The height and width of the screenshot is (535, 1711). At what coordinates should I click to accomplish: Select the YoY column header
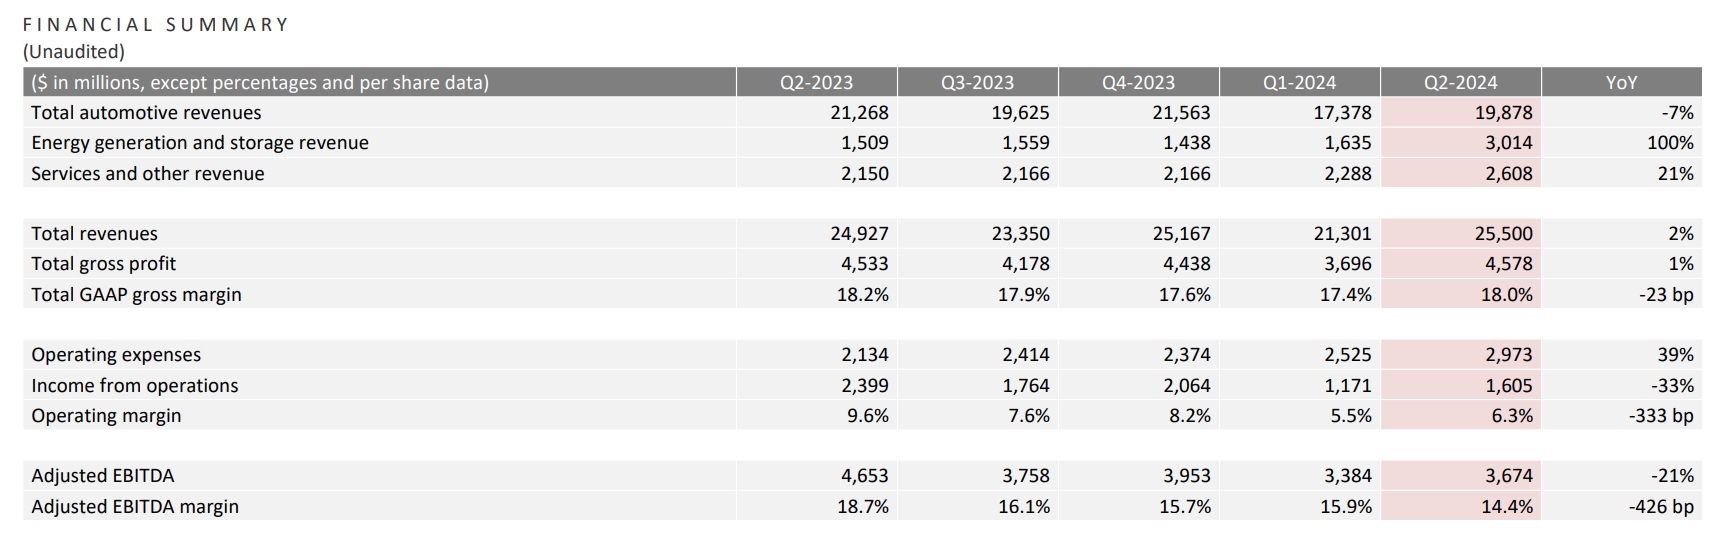(1620, 82)
